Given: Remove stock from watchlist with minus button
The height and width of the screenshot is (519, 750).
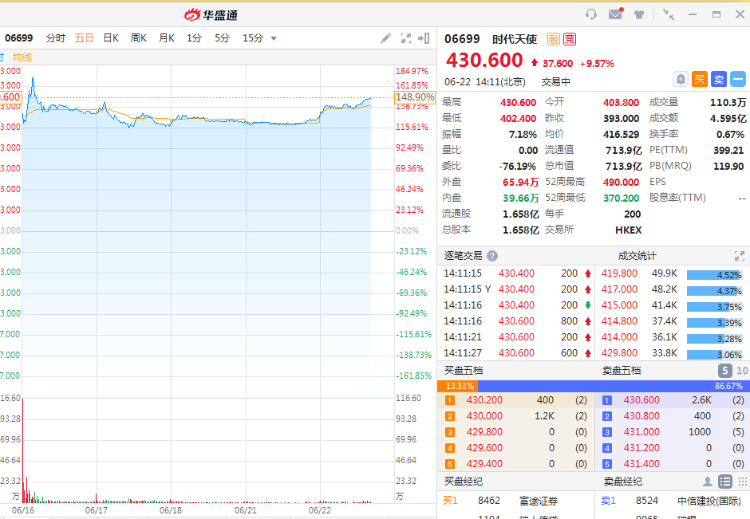Looking at the screenshot, I should 738,79.
